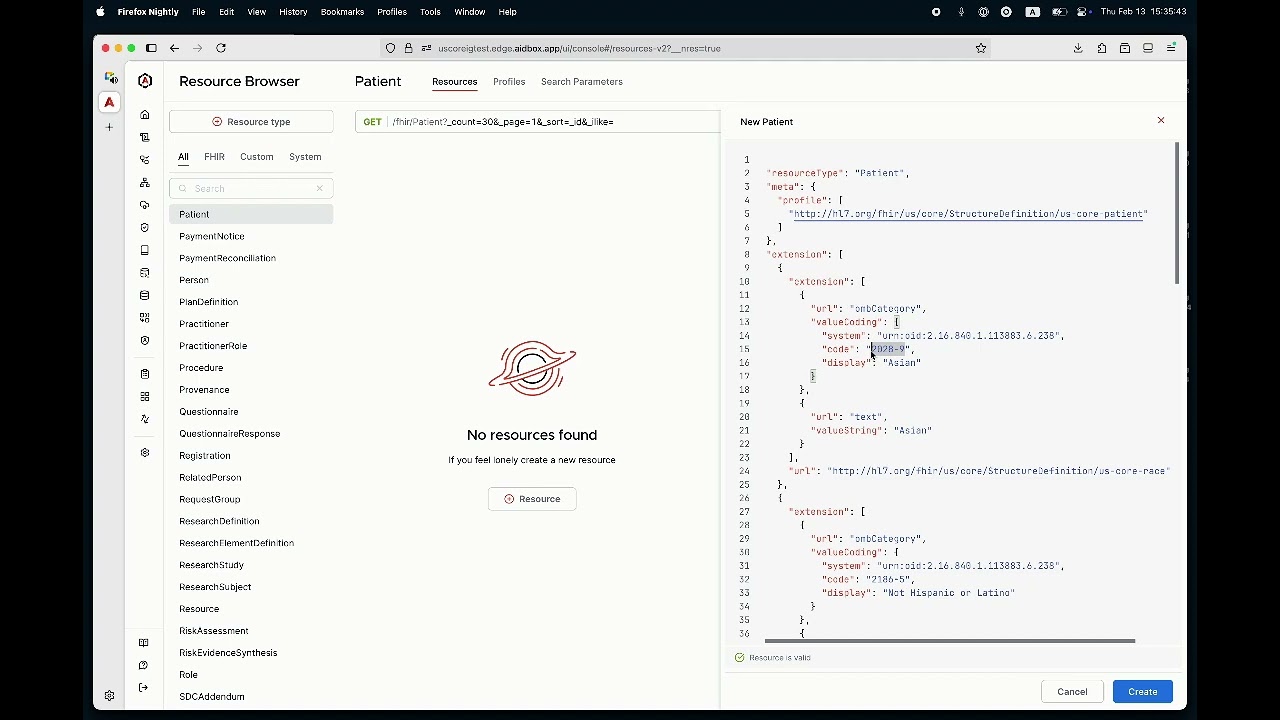Click the padlock site info icon

tap(408, 48)
